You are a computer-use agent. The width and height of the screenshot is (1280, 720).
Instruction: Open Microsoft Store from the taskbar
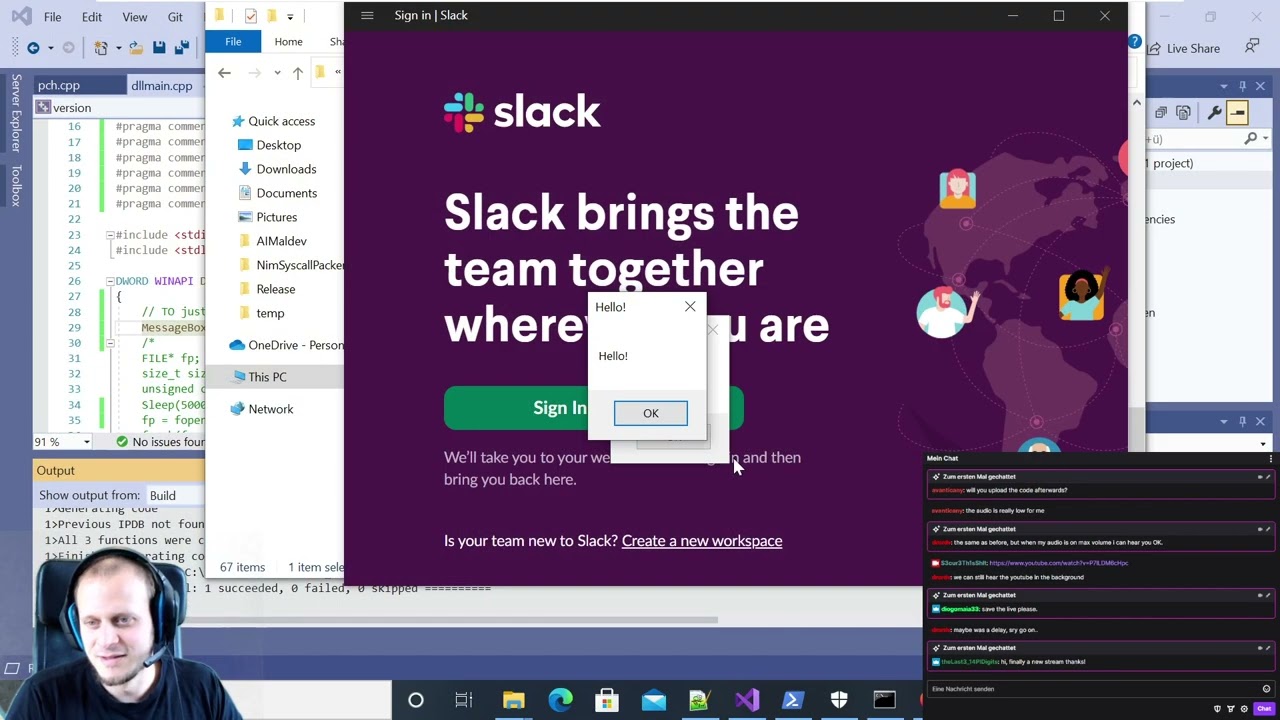click(x=607, y=700)
